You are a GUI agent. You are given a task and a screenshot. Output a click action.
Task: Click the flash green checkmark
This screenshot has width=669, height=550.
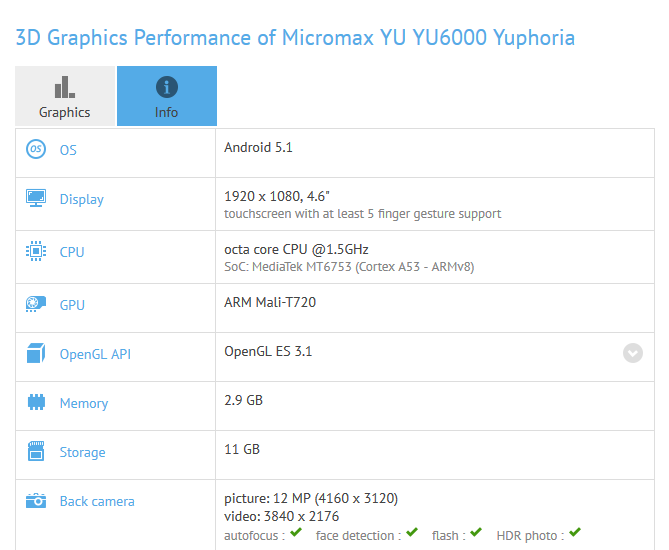coord(475,533)
